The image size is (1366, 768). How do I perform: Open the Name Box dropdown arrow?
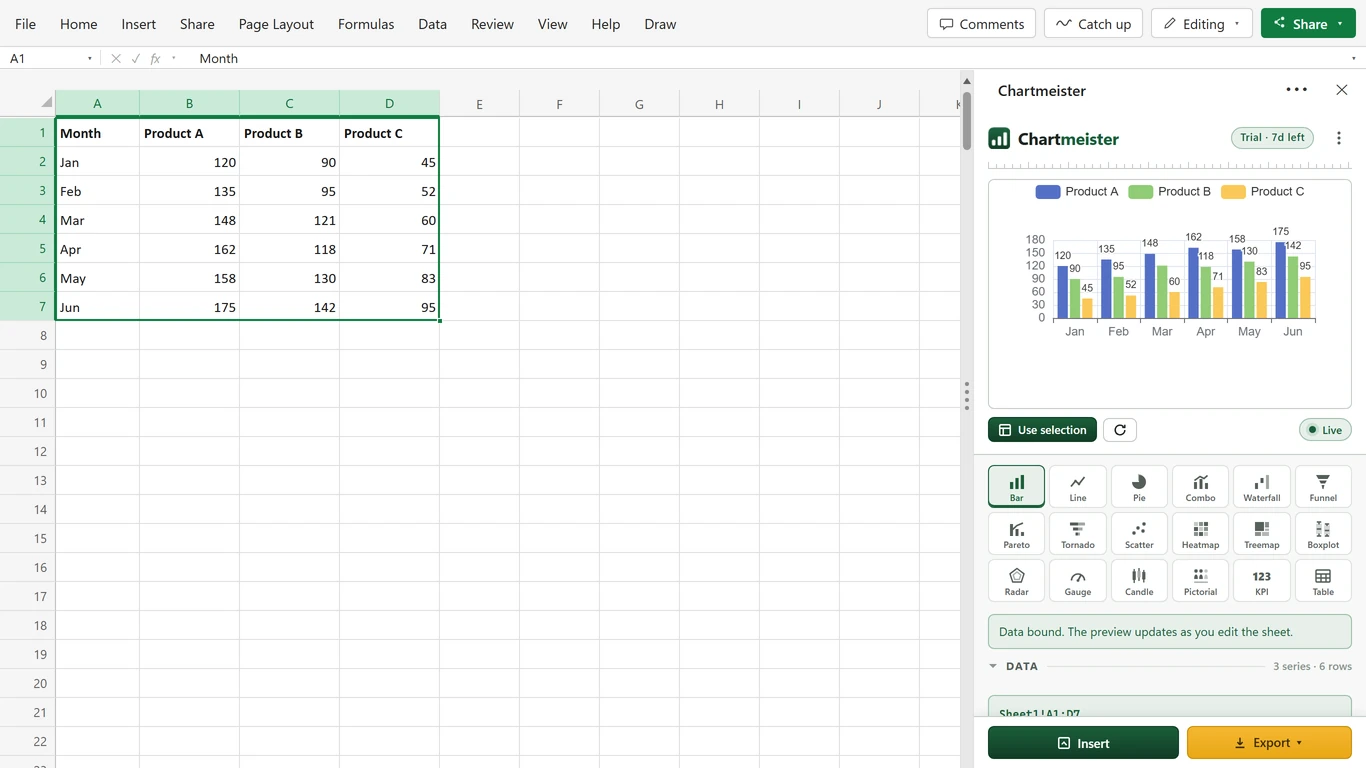(90, 59)
